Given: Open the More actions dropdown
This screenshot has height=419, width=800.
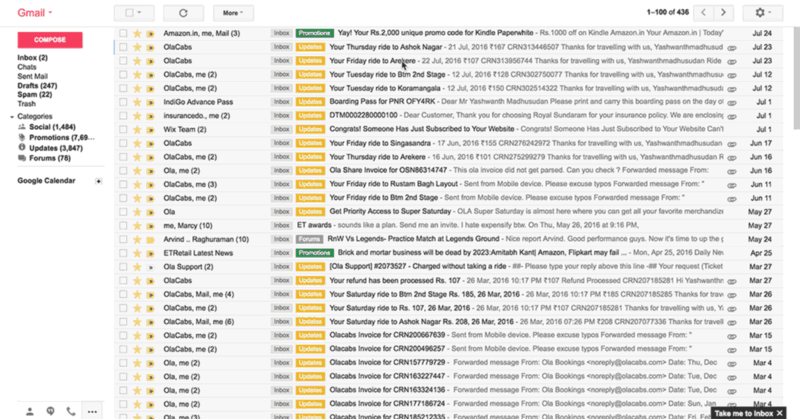Looking at the screenshot, I should pyautogui.click(x=233, y=13).
